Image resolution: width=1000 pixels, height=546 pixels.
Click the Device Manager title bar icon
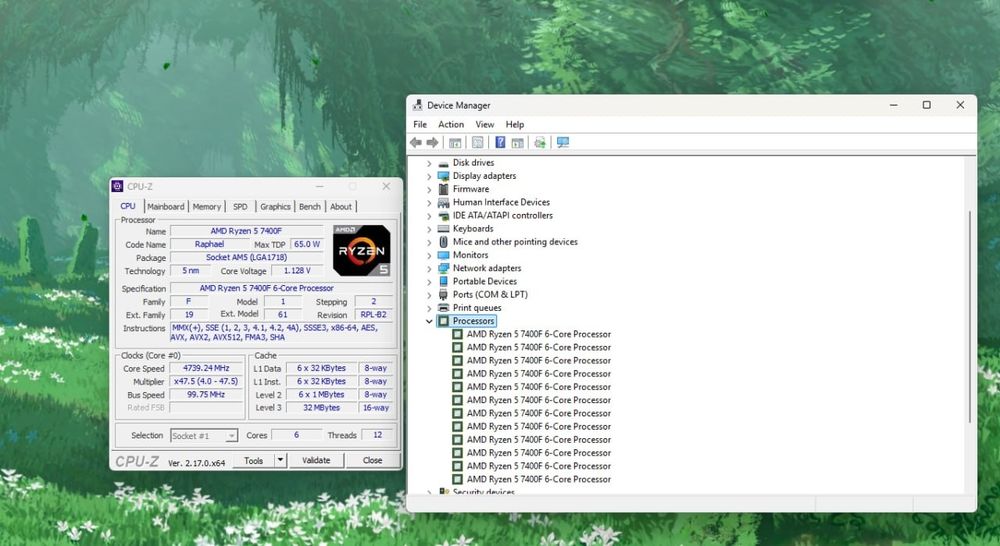tap(417, 105)
